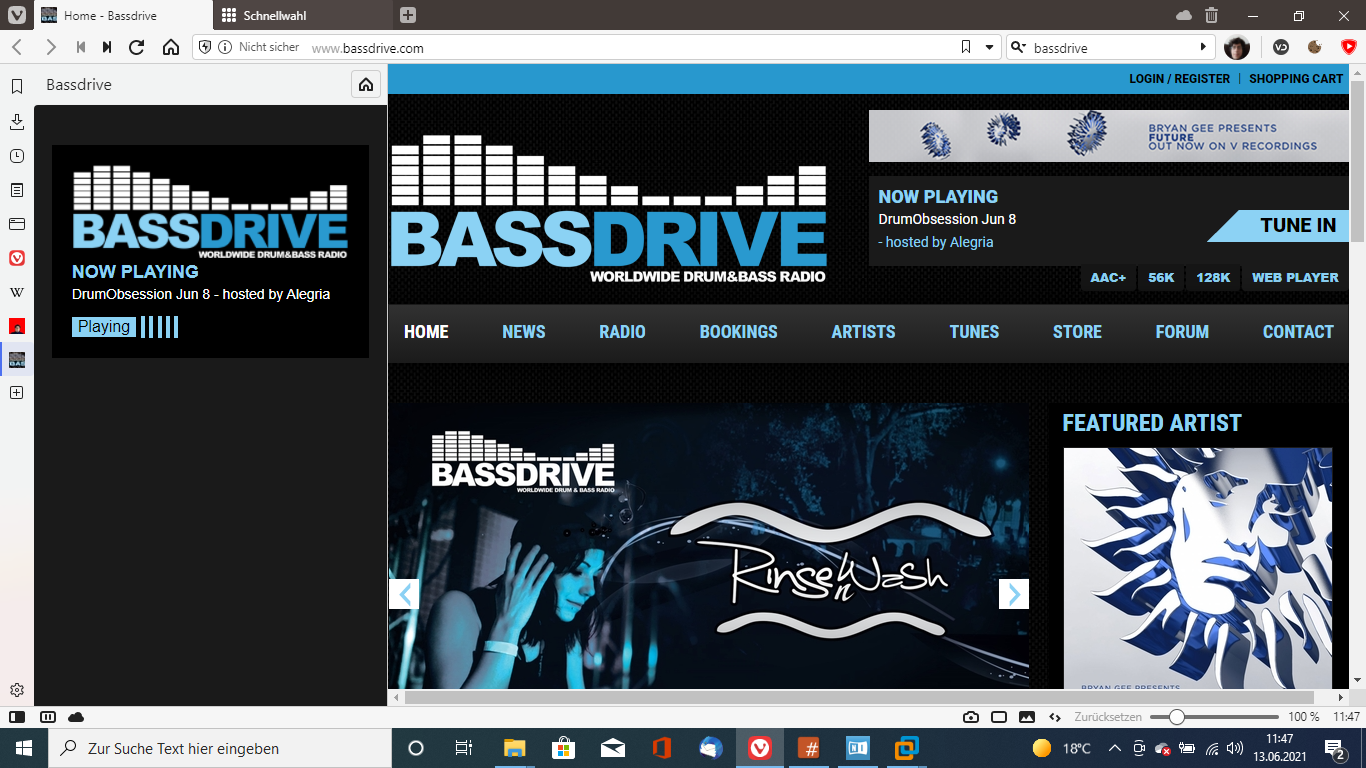Go to the browser homepage
The width and height of the screenshot is (1366, 768).
(171, 47)
